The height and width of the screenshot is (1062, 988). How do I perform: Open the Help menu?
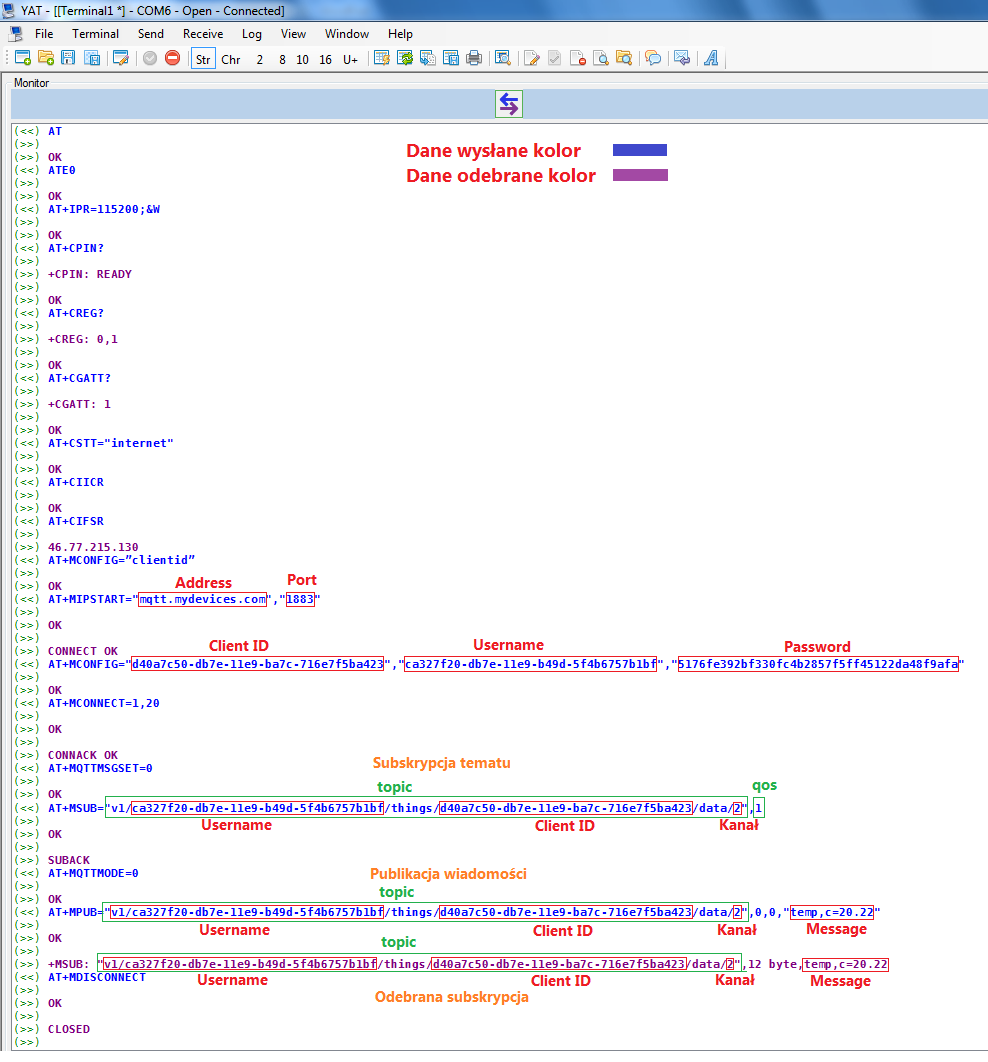[400, 34]
